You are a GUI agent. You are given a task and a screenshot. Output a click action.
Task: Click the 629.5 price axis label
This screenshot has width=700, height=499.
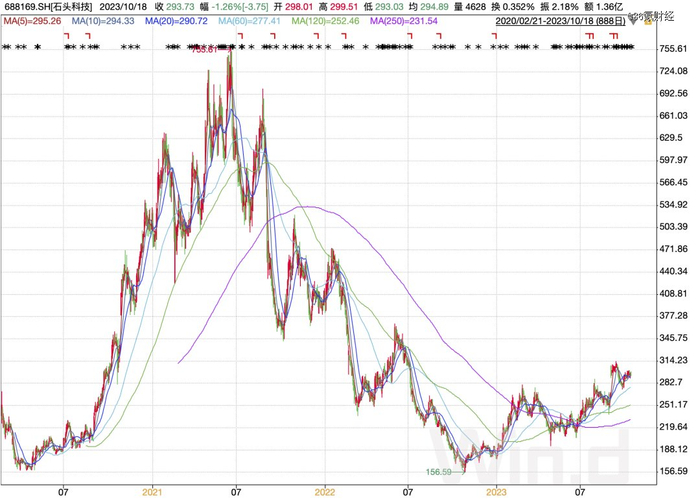point(671,137)
